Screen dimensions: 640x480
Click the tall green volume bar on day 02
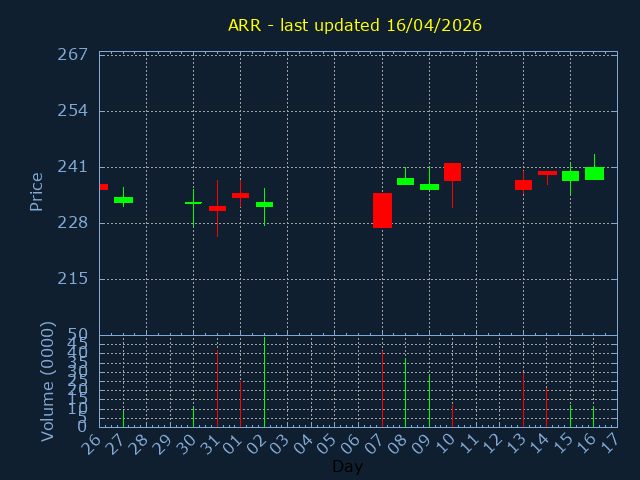point(264,382)
